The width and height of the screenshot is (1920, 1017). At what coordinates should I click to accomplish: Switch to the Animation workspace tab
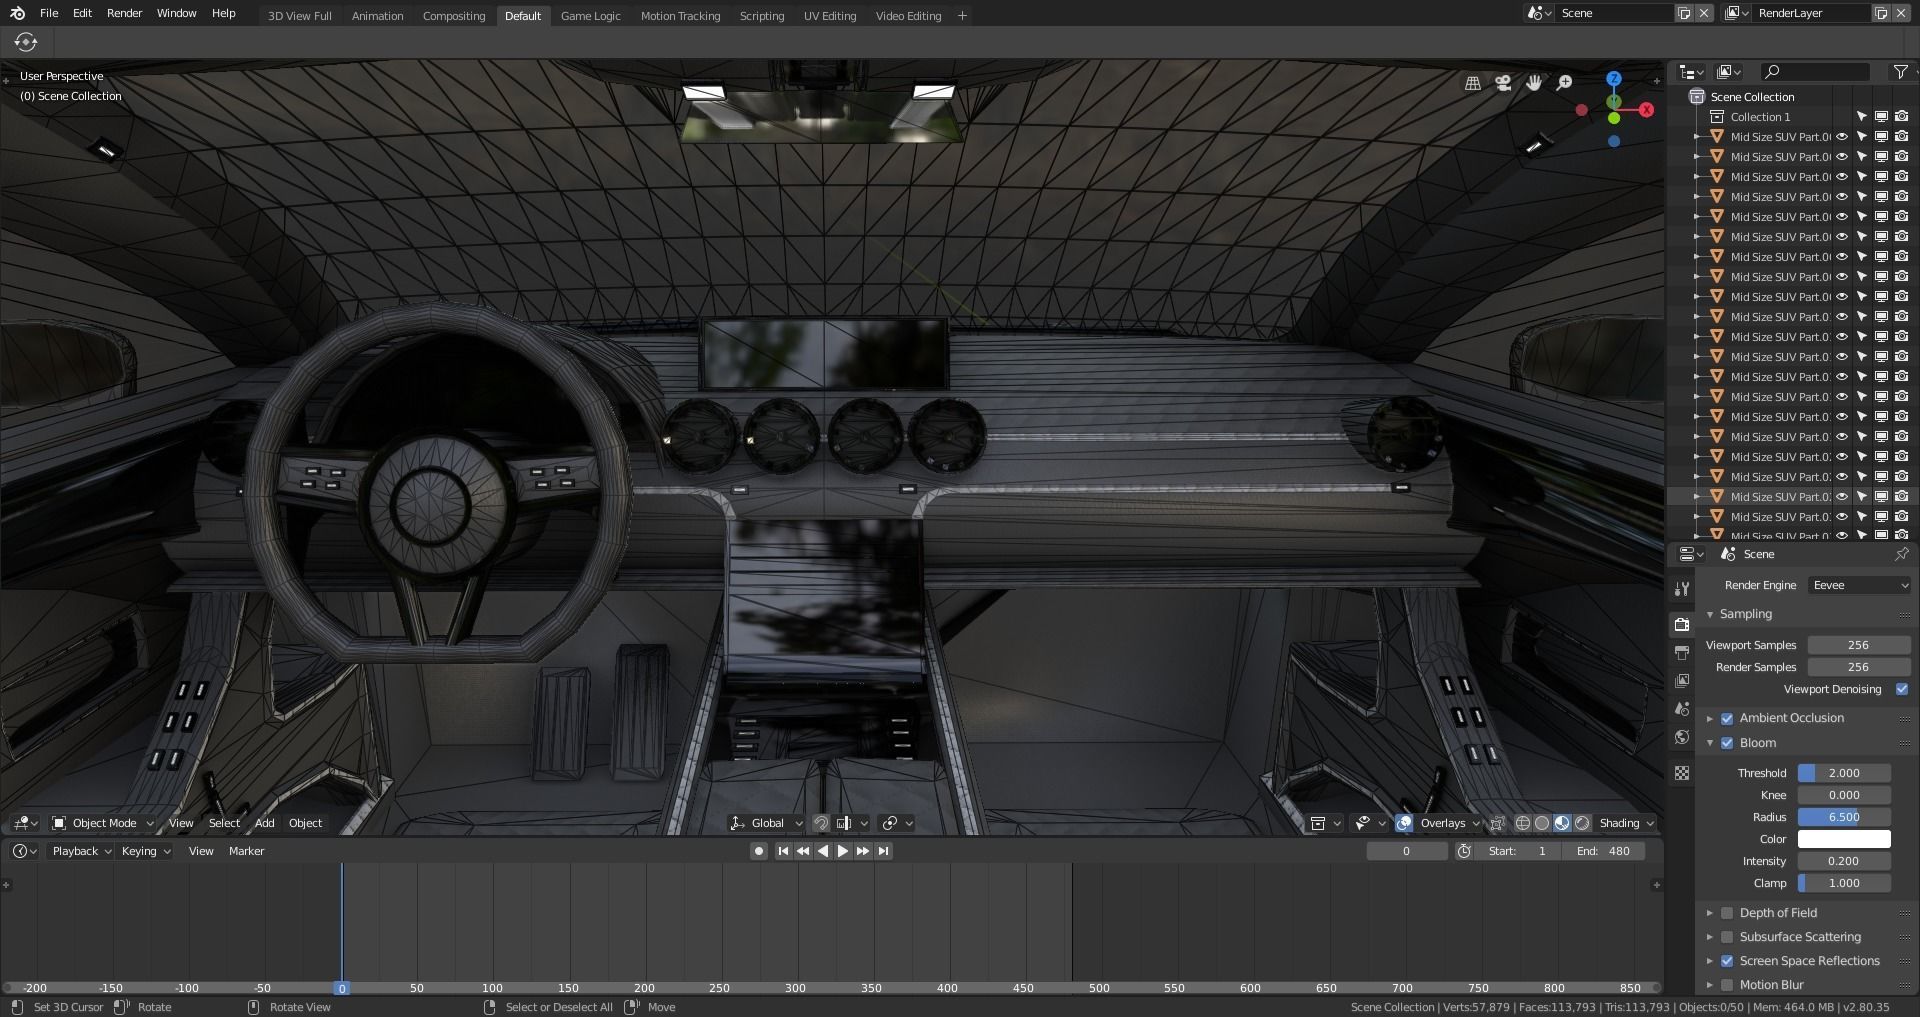click(x=378, y=16)
